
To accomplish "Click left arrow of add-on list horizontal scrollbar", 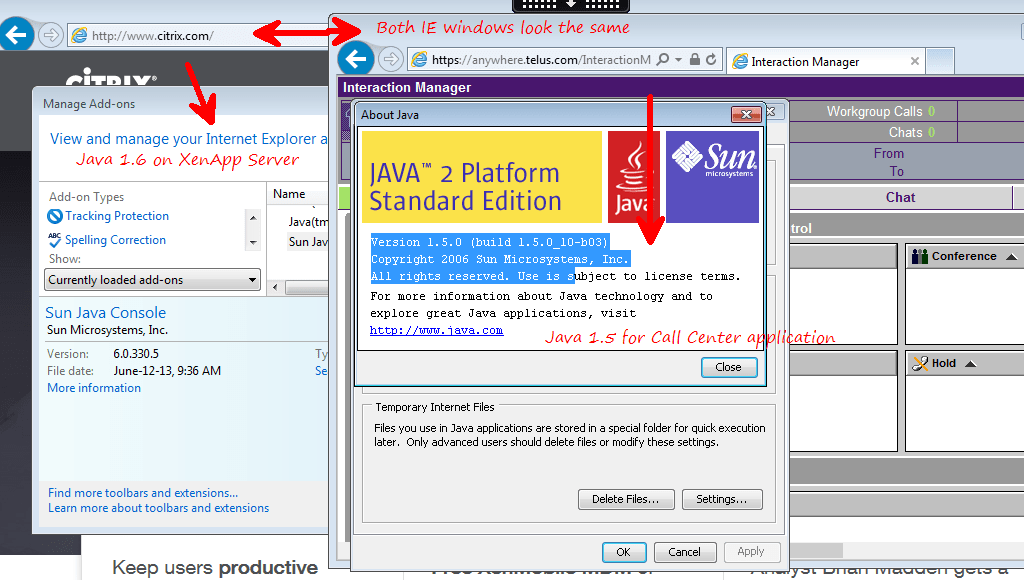I will point(275,287).
